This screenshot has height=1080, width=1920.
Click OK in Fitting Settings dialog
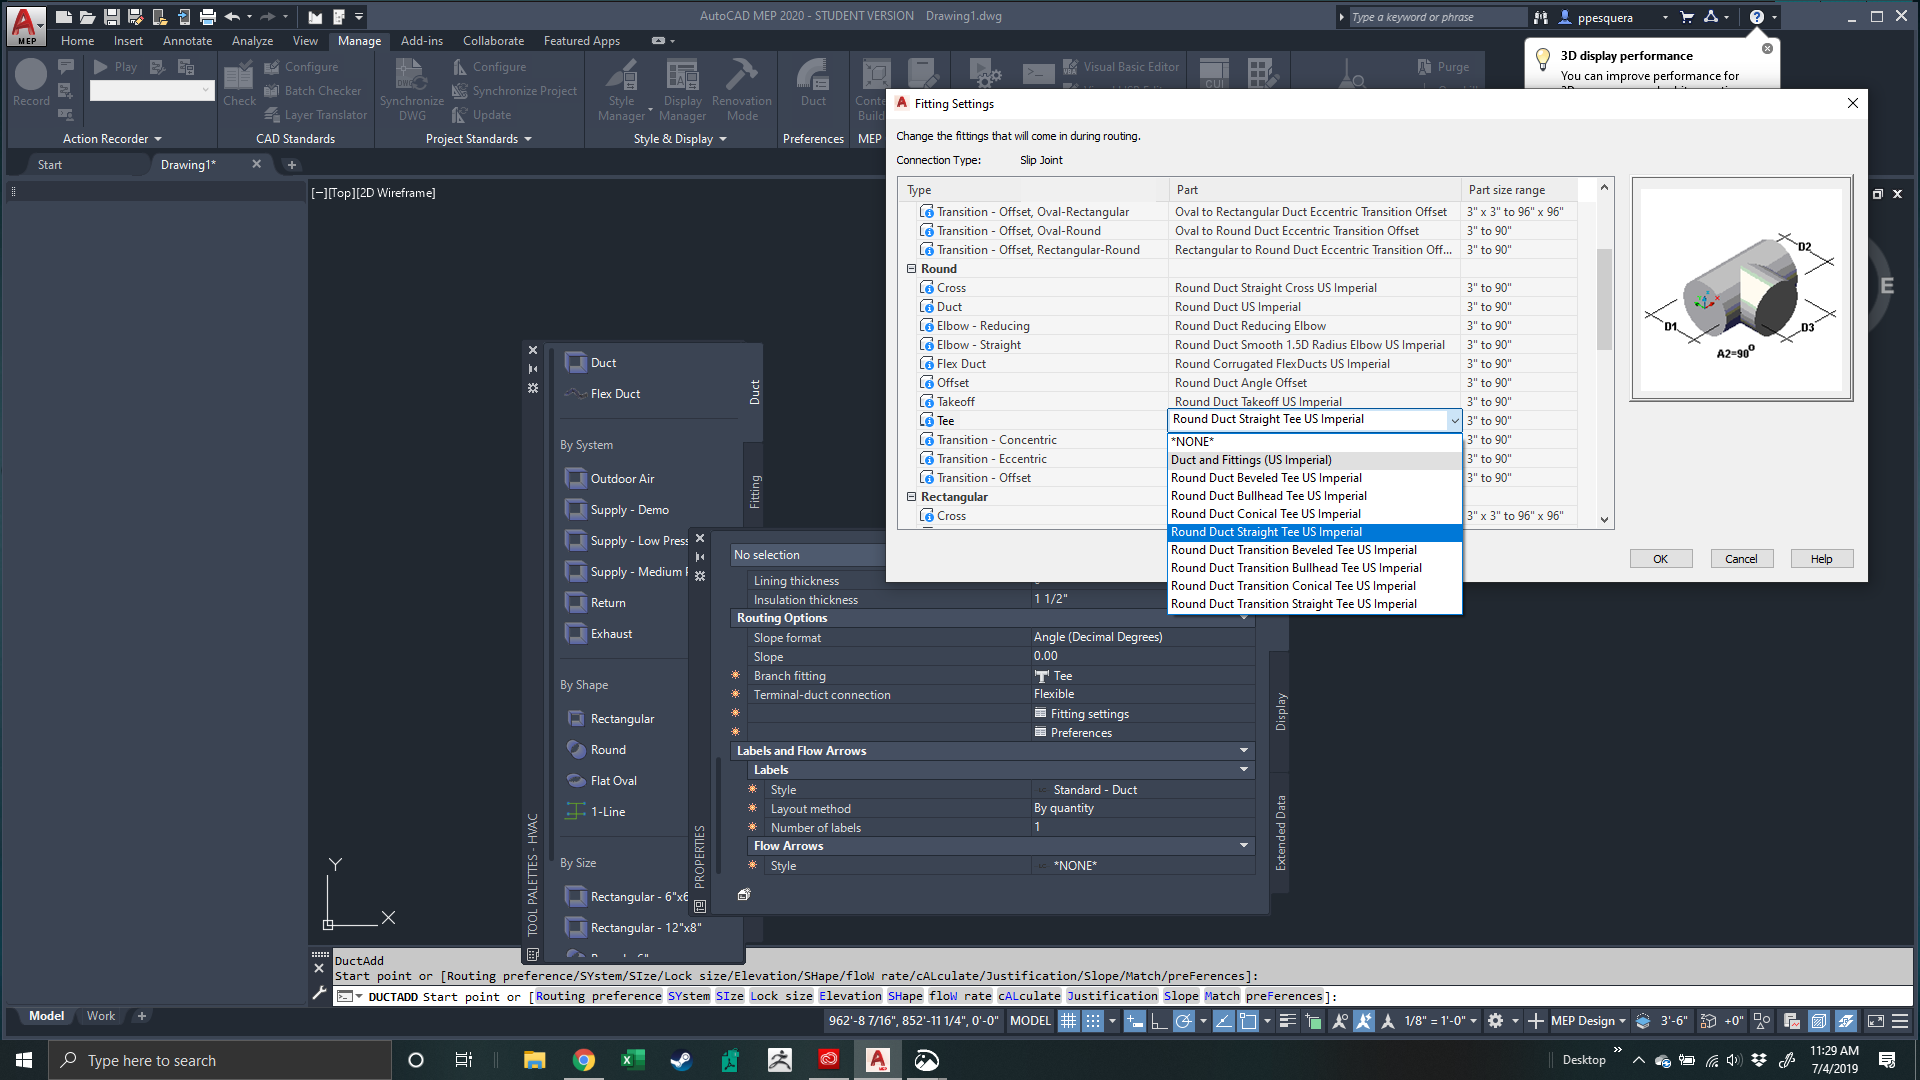[1660, 559]
